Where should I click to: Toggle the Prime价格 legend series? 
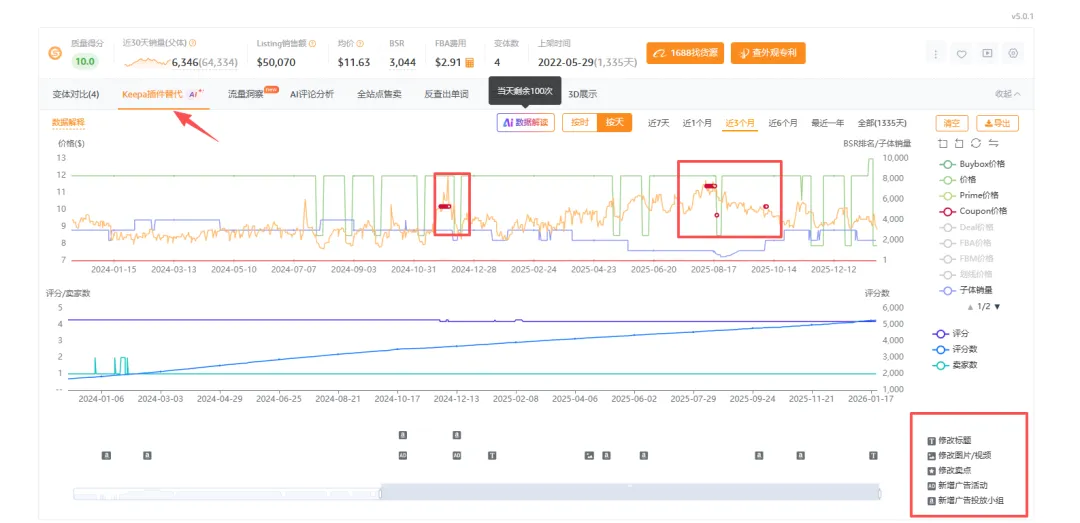click(969, 195)
